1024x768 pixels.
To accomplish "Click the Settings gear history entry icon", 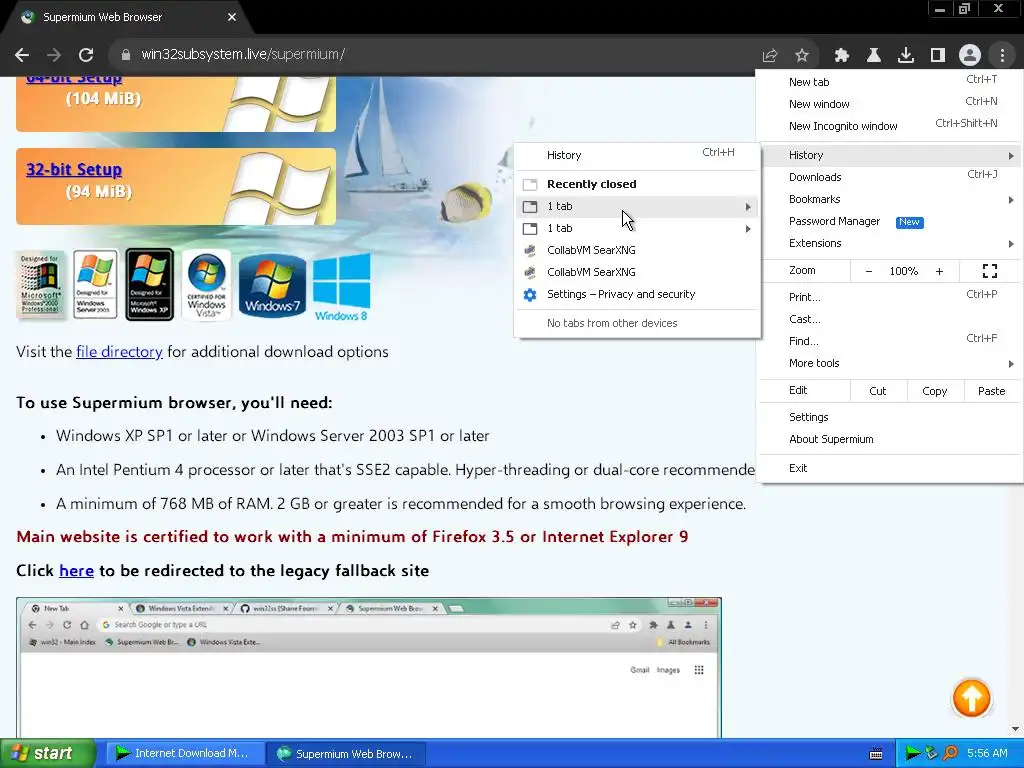I will 530,295.
